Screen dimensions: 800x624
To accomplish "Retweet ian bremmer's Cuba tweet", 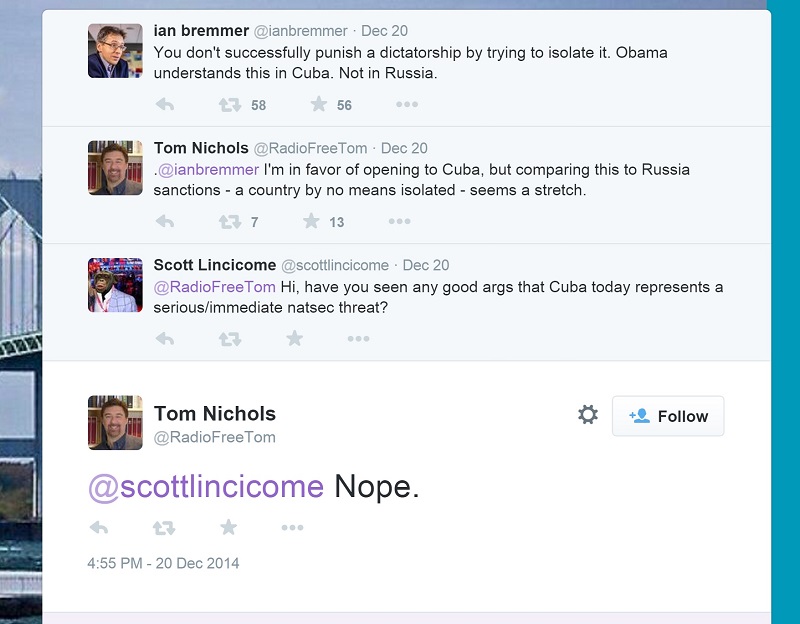I will click(x=230, y=105).
